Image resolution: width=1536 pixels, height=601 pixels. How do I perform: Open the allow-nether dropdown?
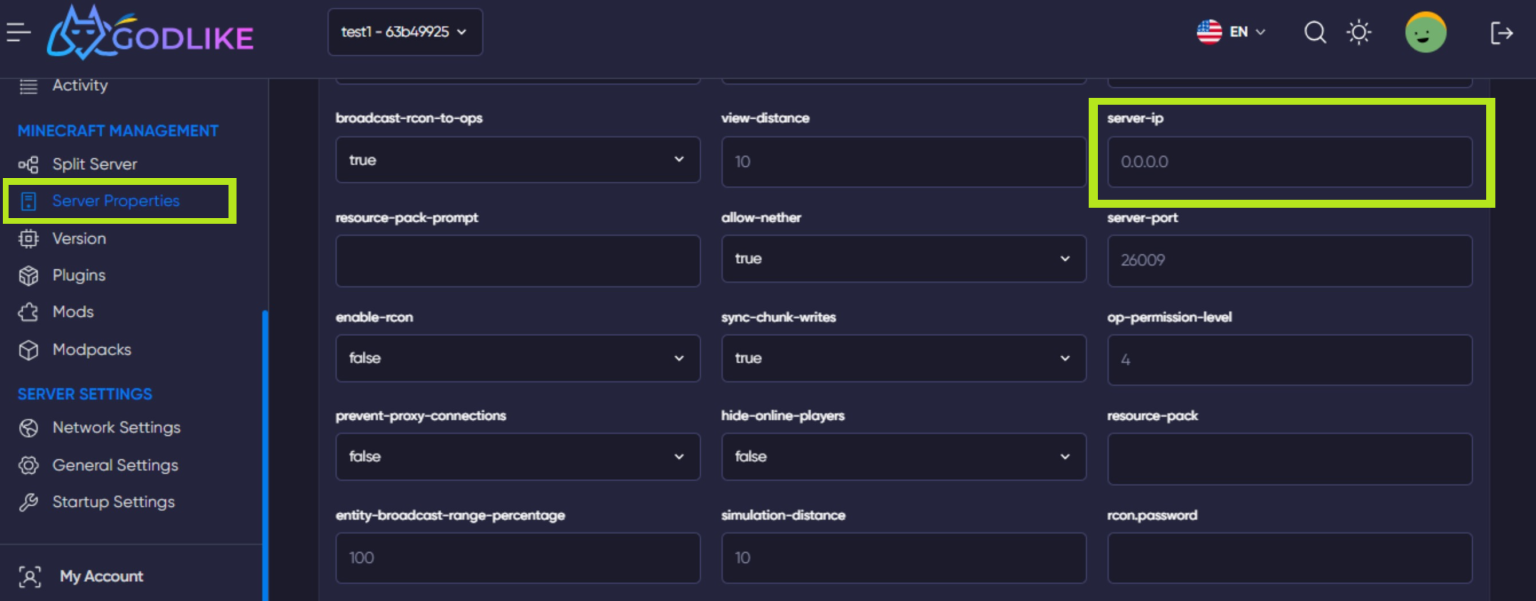[x=903, y=259]
